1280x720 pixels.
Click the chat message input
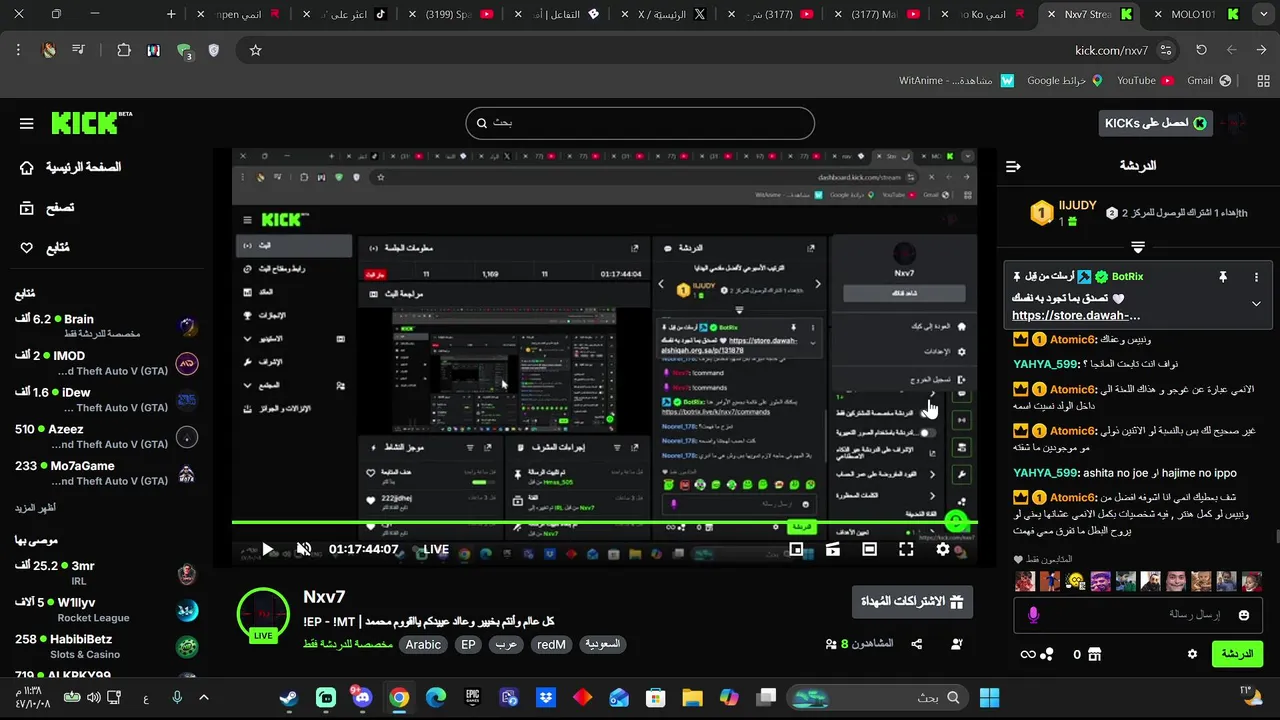(x=1137, y=615)
